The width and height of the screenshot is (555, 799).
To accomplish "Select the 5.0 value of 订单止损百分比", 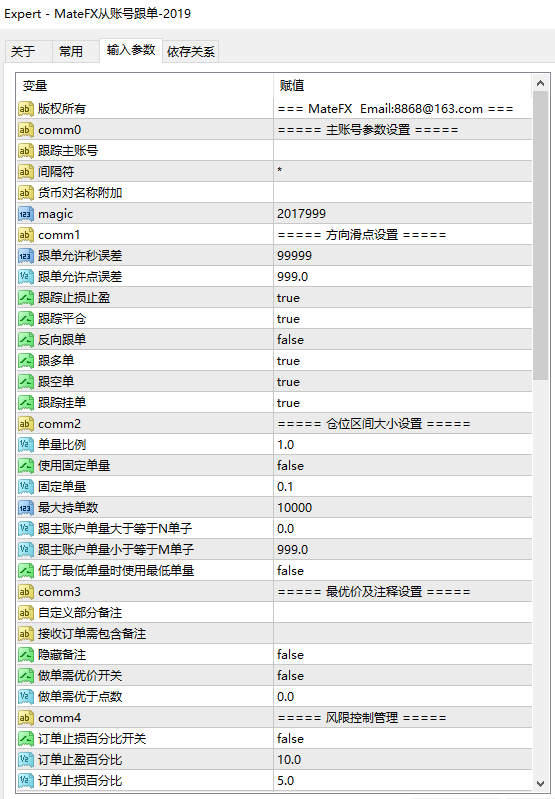I will pos(285,780).
